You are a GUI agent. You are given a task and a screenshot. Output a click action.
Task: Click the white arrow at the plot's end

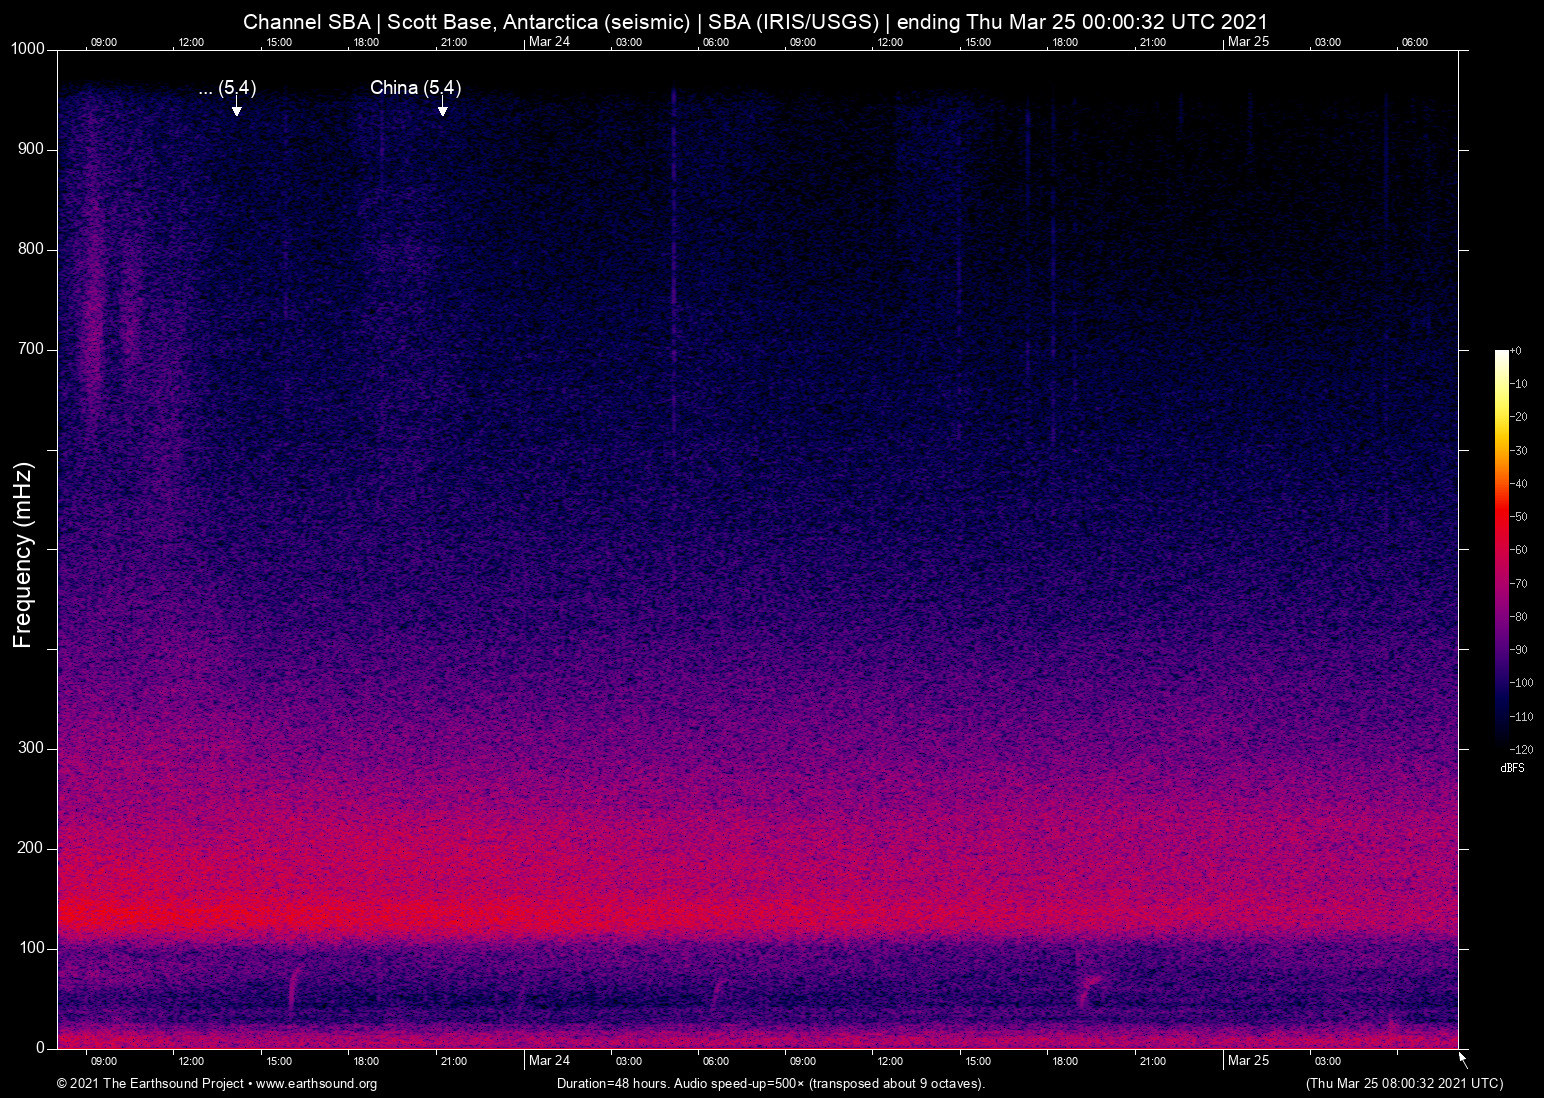tap(1463, 1059)
